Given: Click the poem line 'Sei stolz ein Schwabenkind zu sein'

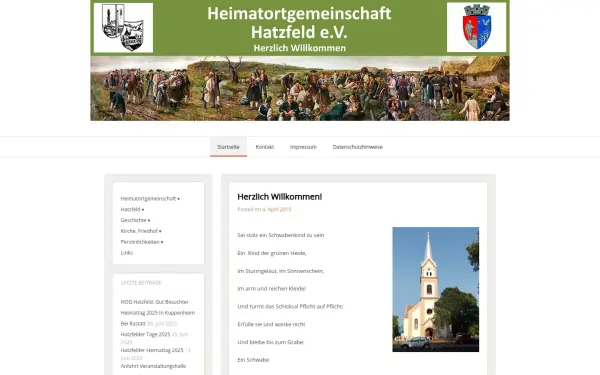Looking at the screenshot, I should (x=281, y=235).
